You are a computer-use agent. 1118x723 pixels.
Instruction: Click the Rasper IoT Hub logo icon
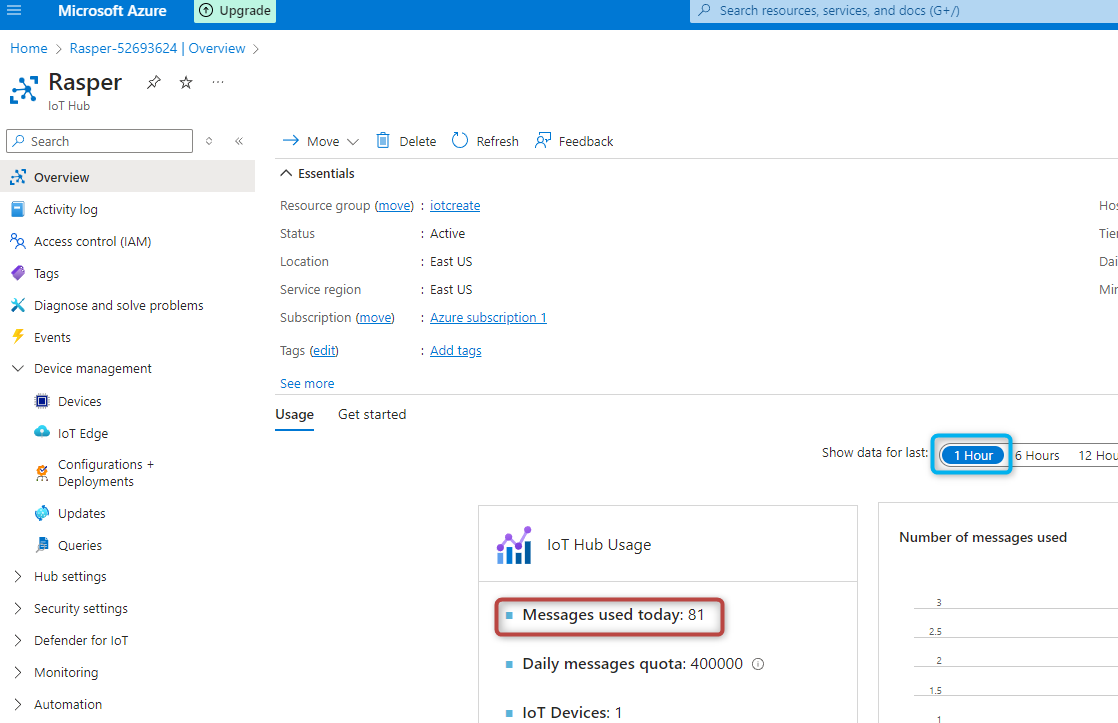coord(24,91)
